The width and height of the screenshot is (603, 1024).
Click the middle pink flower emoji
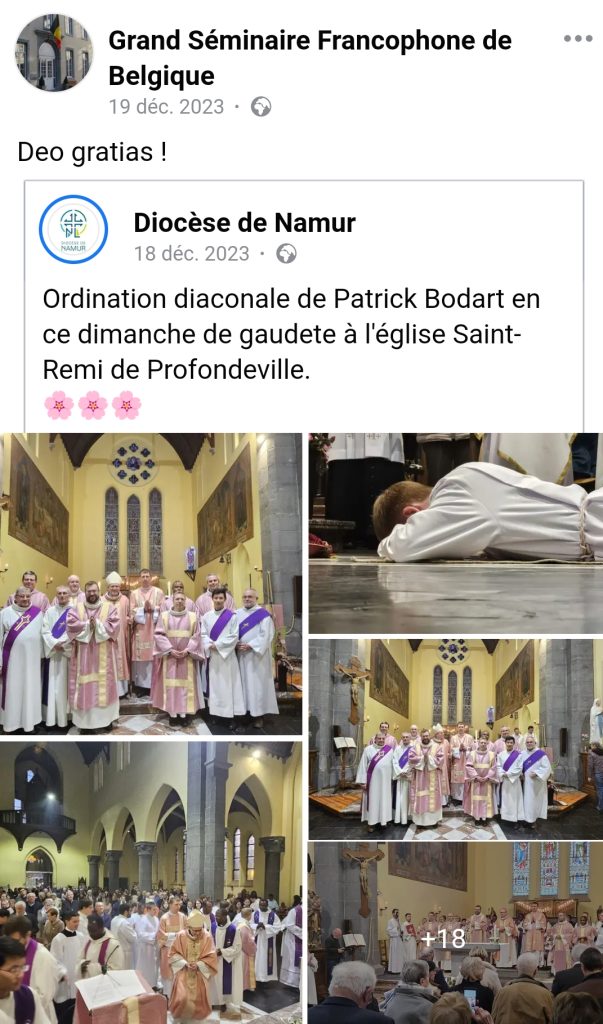point(93,405)
